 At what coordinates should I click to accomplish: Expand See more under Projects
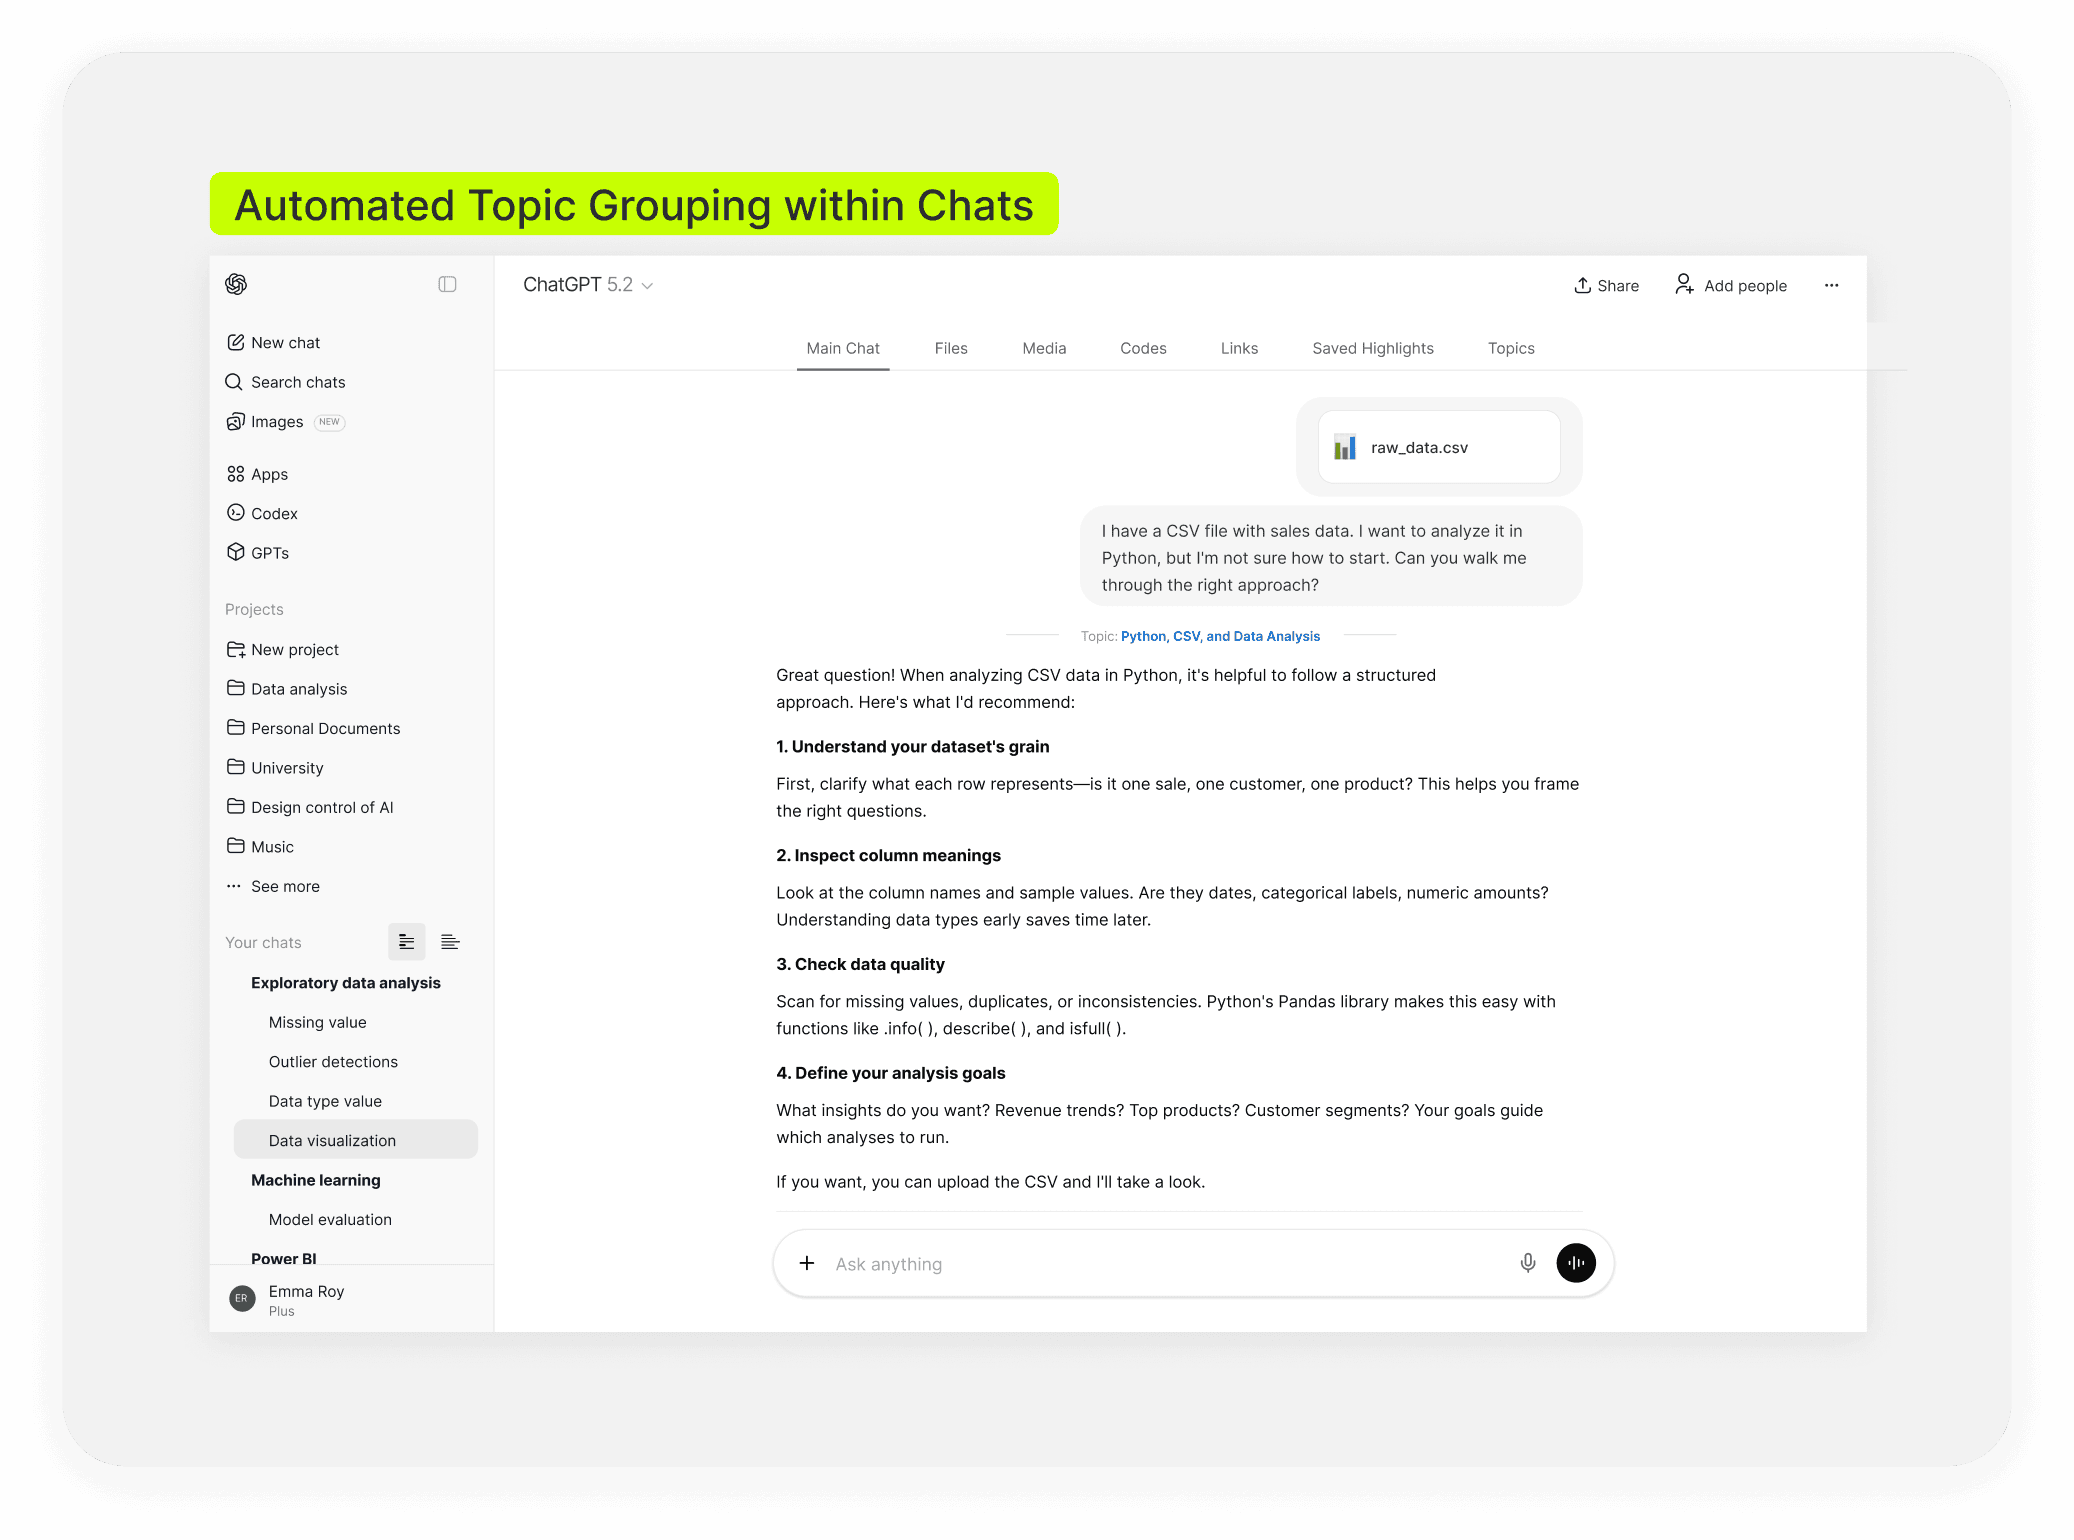[x=284, y=886]
